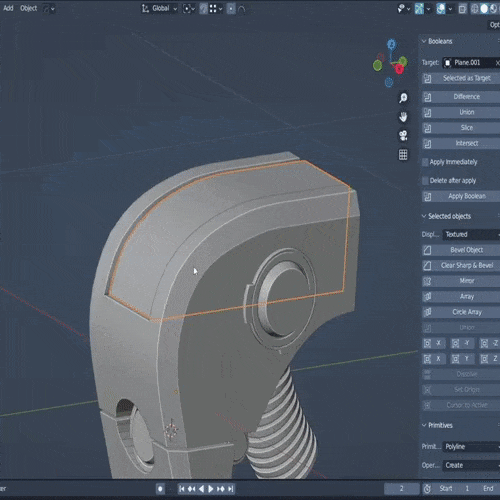Click the play animation button
The height and width of the screenshot is (500, 500).
pos(211,489)
